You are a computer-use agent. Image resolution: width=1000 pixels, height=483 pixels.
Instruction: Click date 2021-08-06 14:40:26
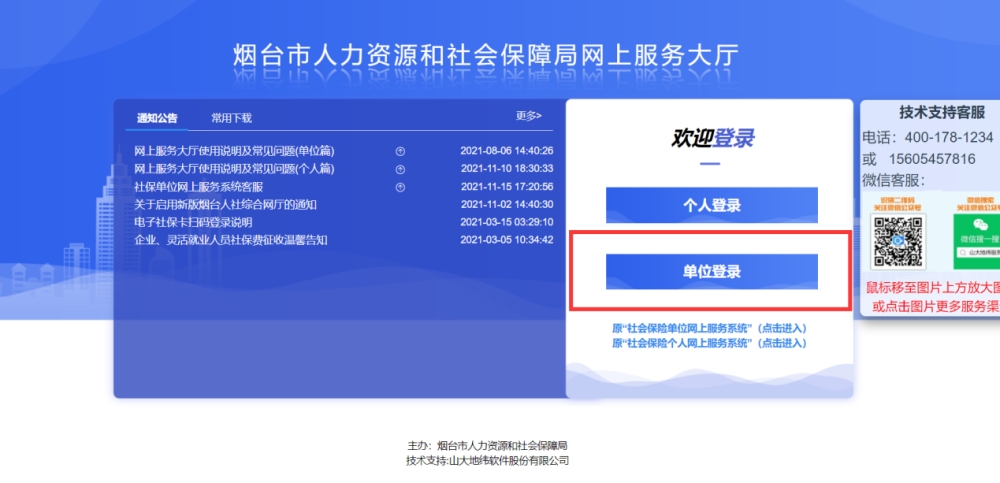coord(507,151)
